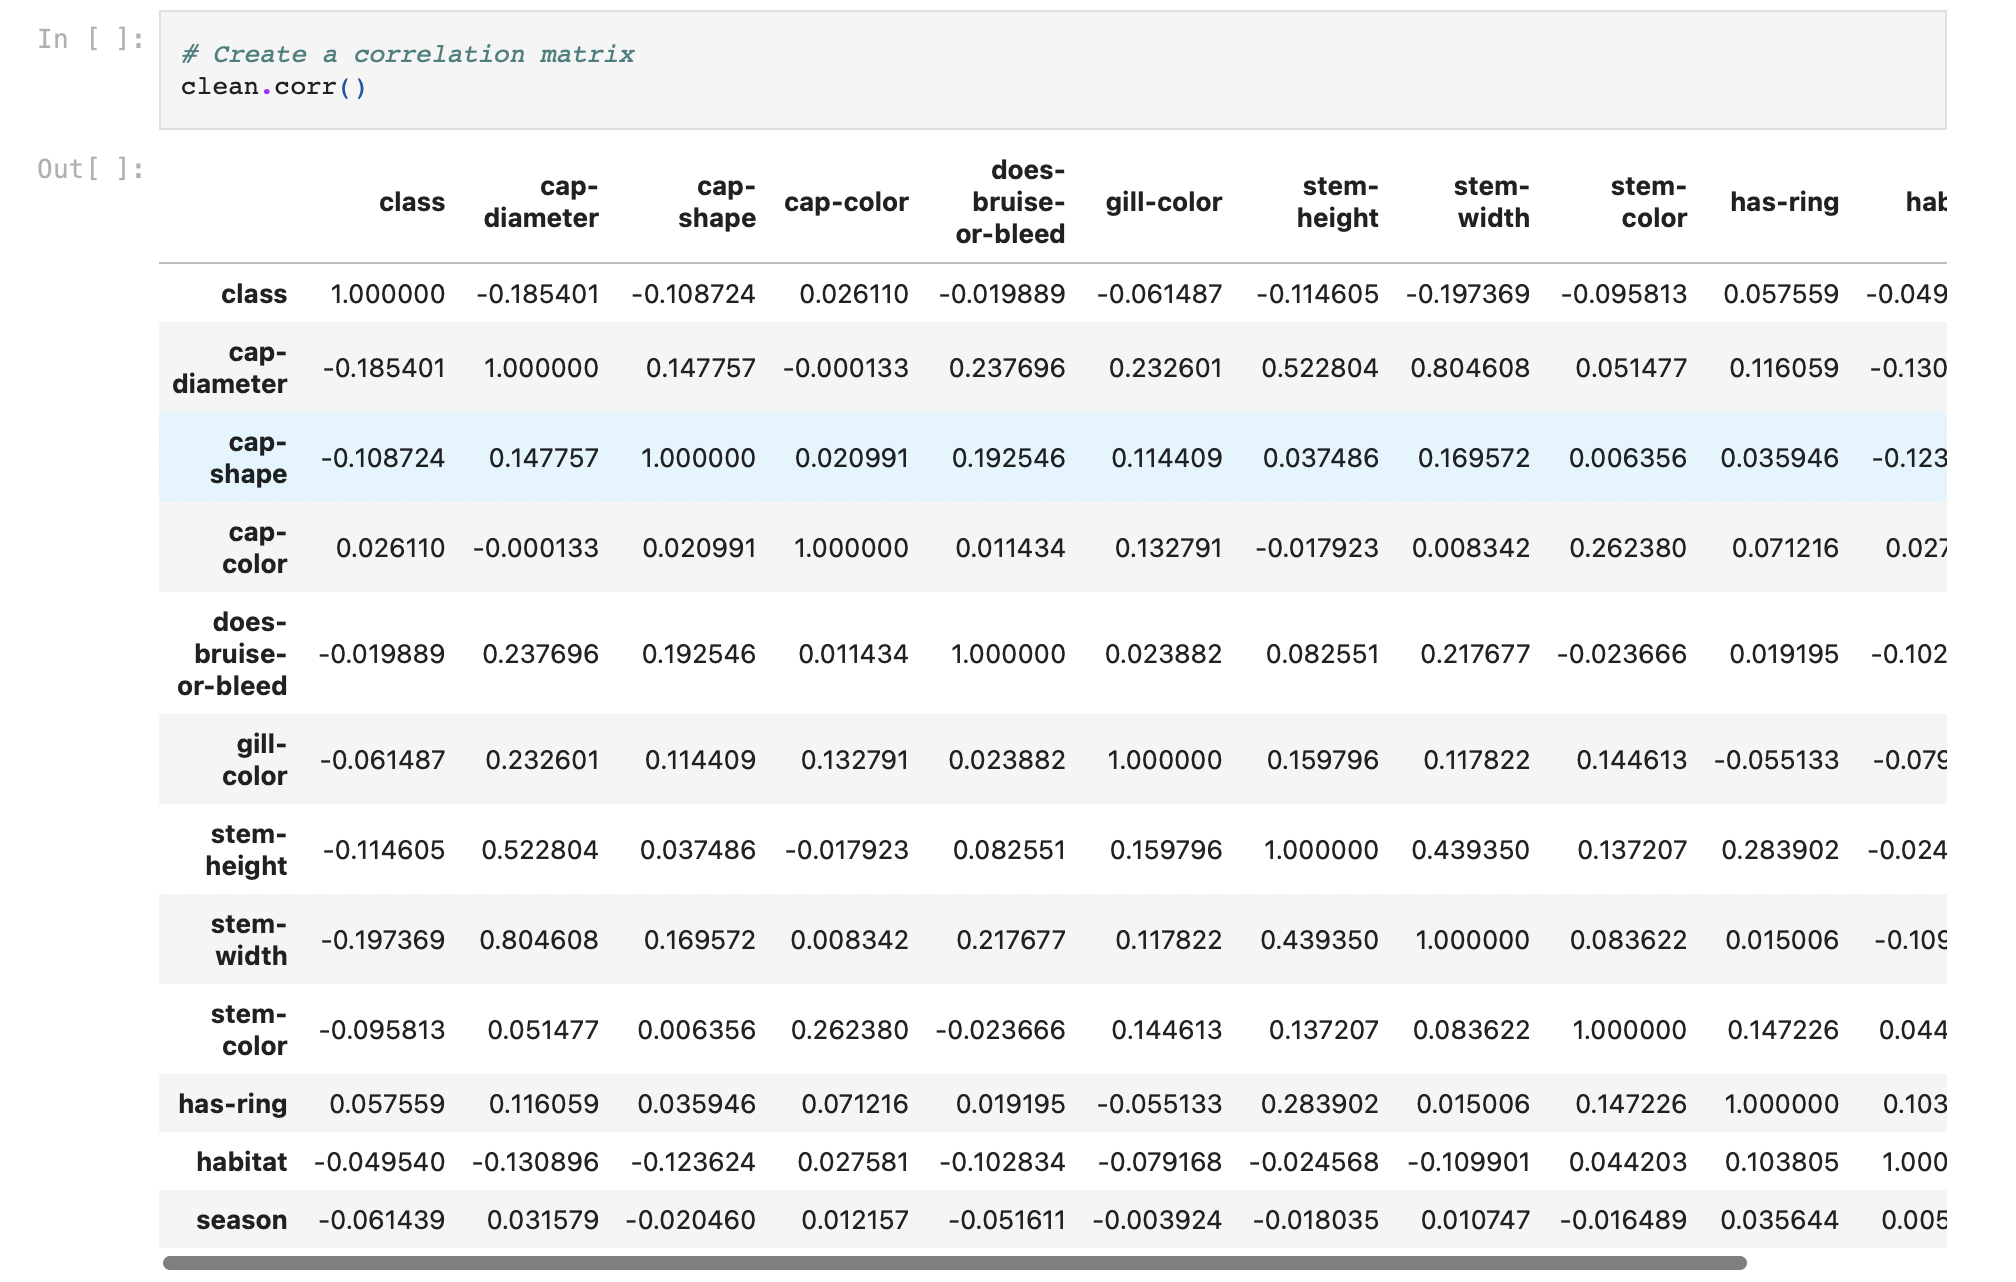Select the cap-diameter column header
2016x1282 pixels.
point(541,202)
